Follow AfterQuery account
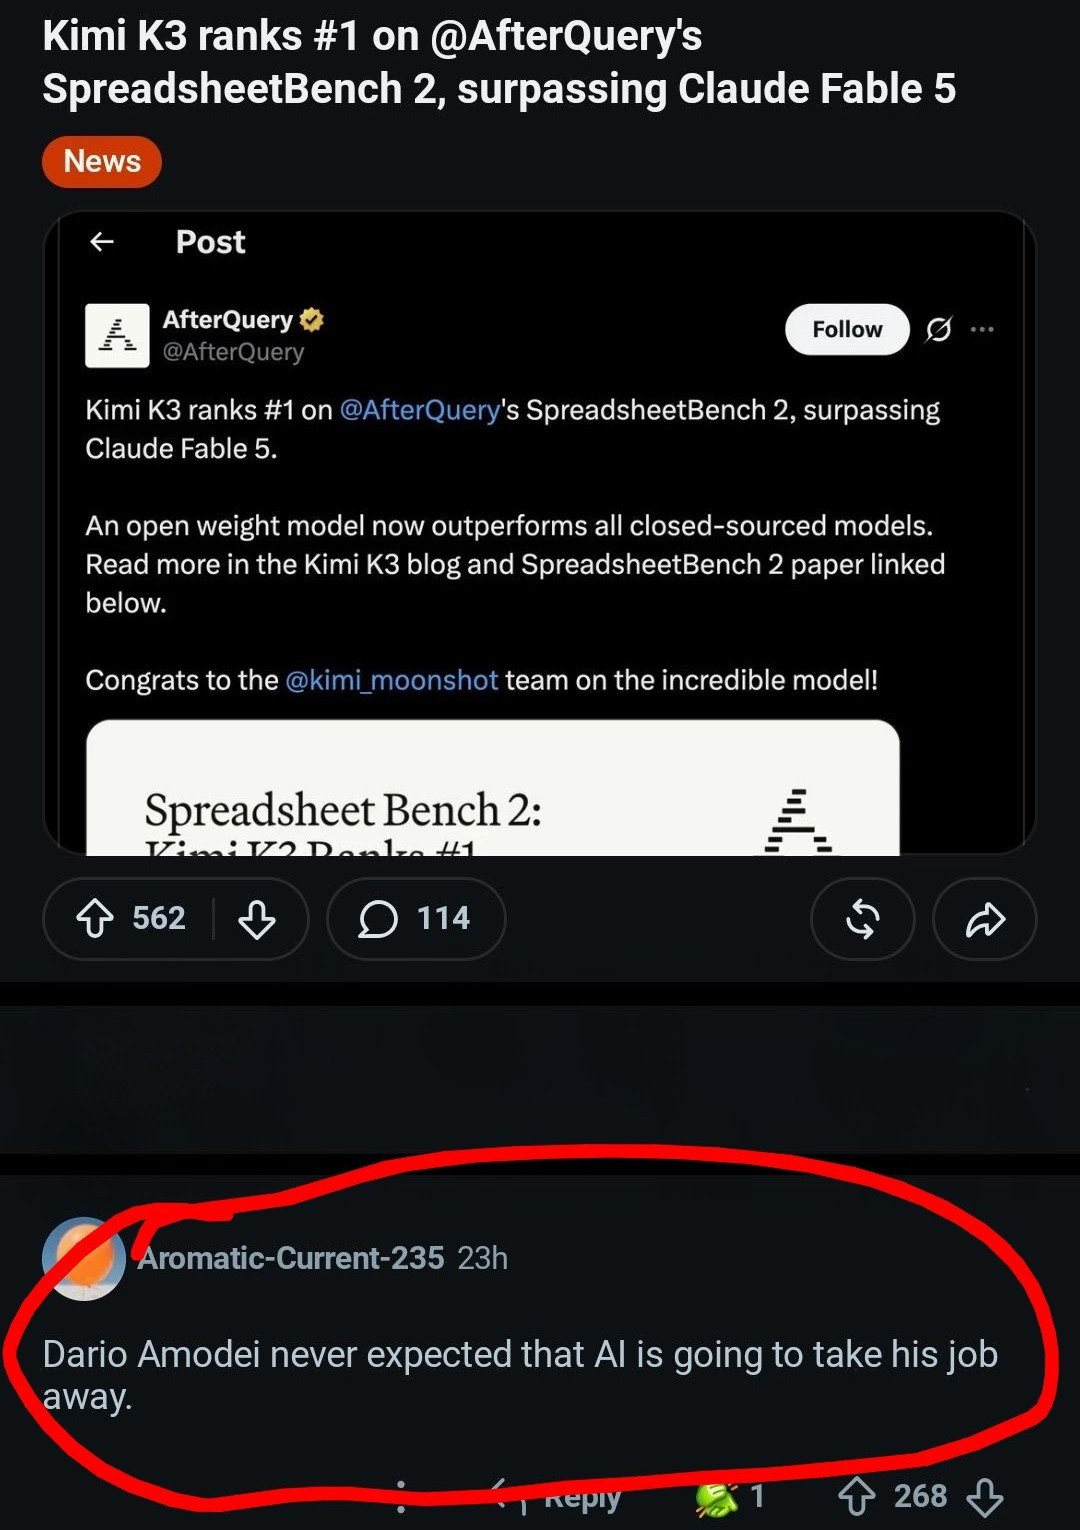 (847, 330)
